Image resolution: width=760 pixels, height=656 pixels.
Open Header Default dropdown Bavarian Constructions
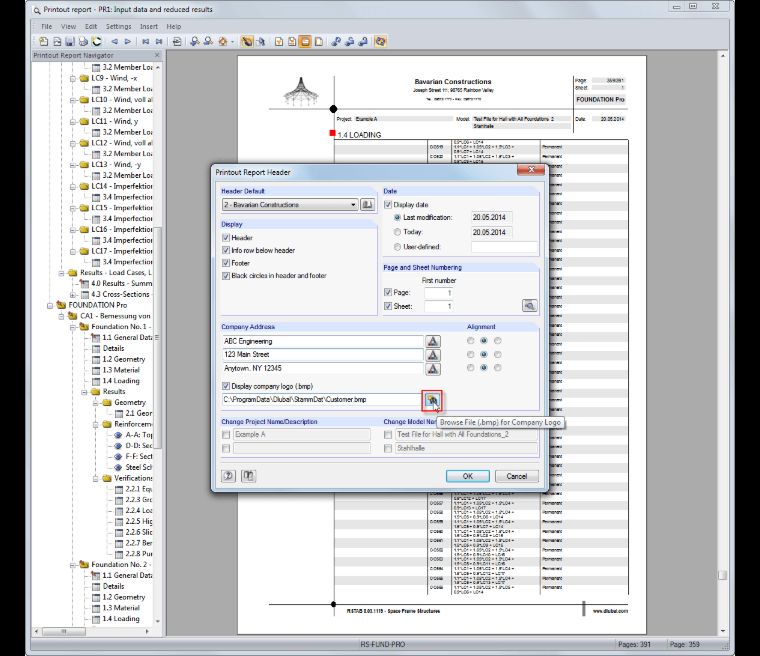(290, 205)
